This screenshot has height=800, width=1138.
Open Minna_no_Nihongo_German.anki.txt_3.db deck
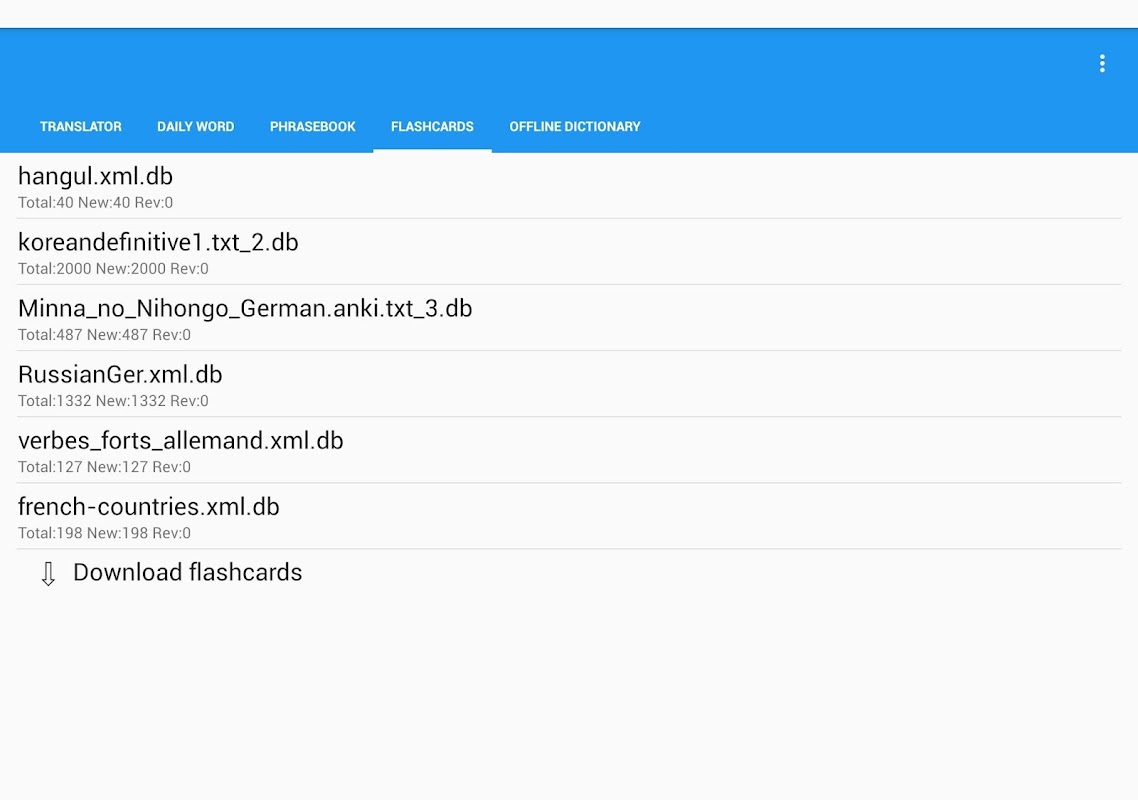(x=569, y=318)
